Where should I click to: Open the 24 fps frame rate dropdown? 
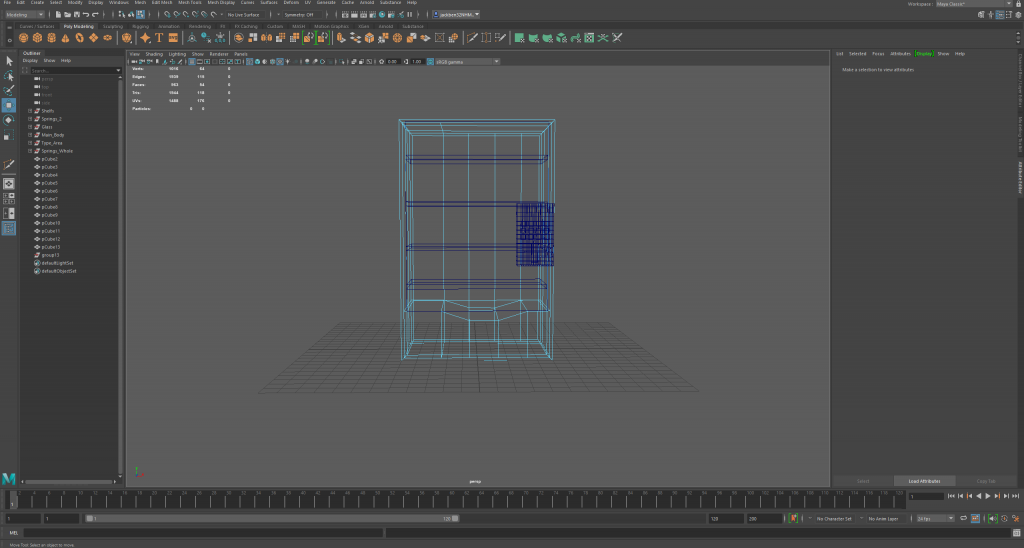937,519
